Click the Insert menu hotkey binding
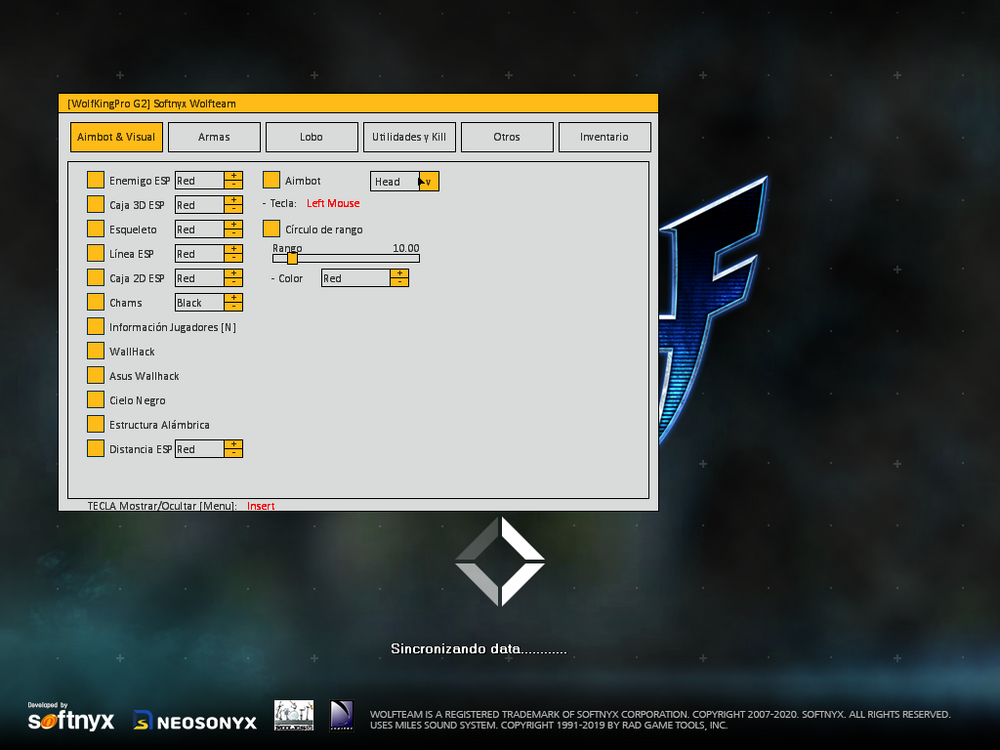The image size is (1000, 750). pyautogui.click(x=261, y=506)
